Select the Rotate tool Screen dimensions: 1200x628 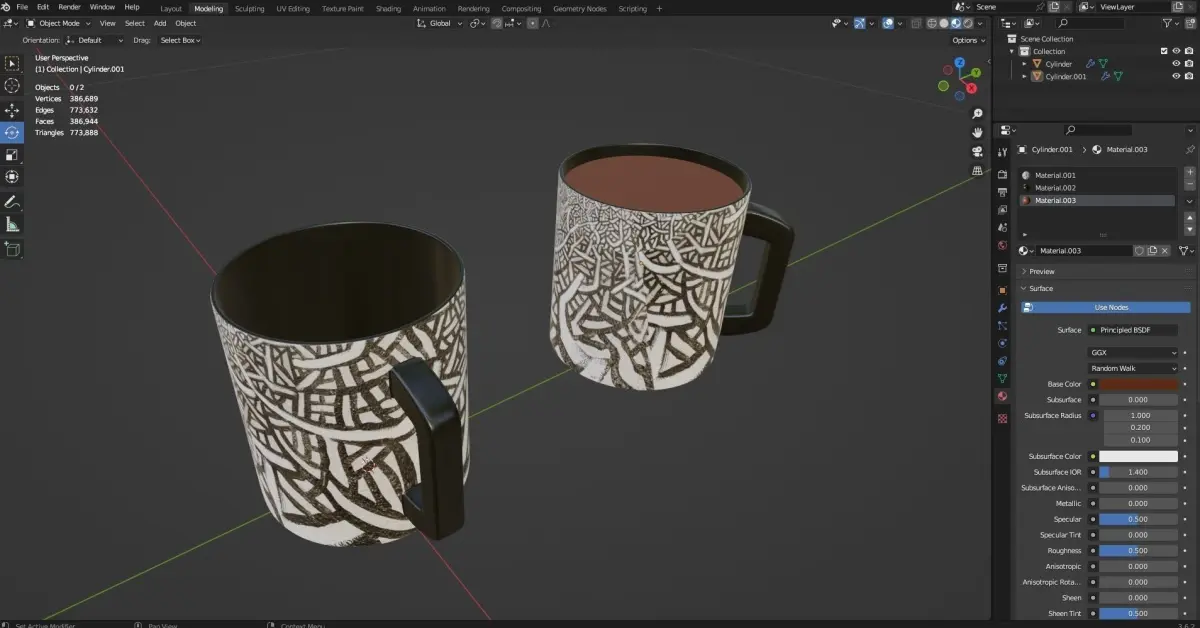click(12, 133)
